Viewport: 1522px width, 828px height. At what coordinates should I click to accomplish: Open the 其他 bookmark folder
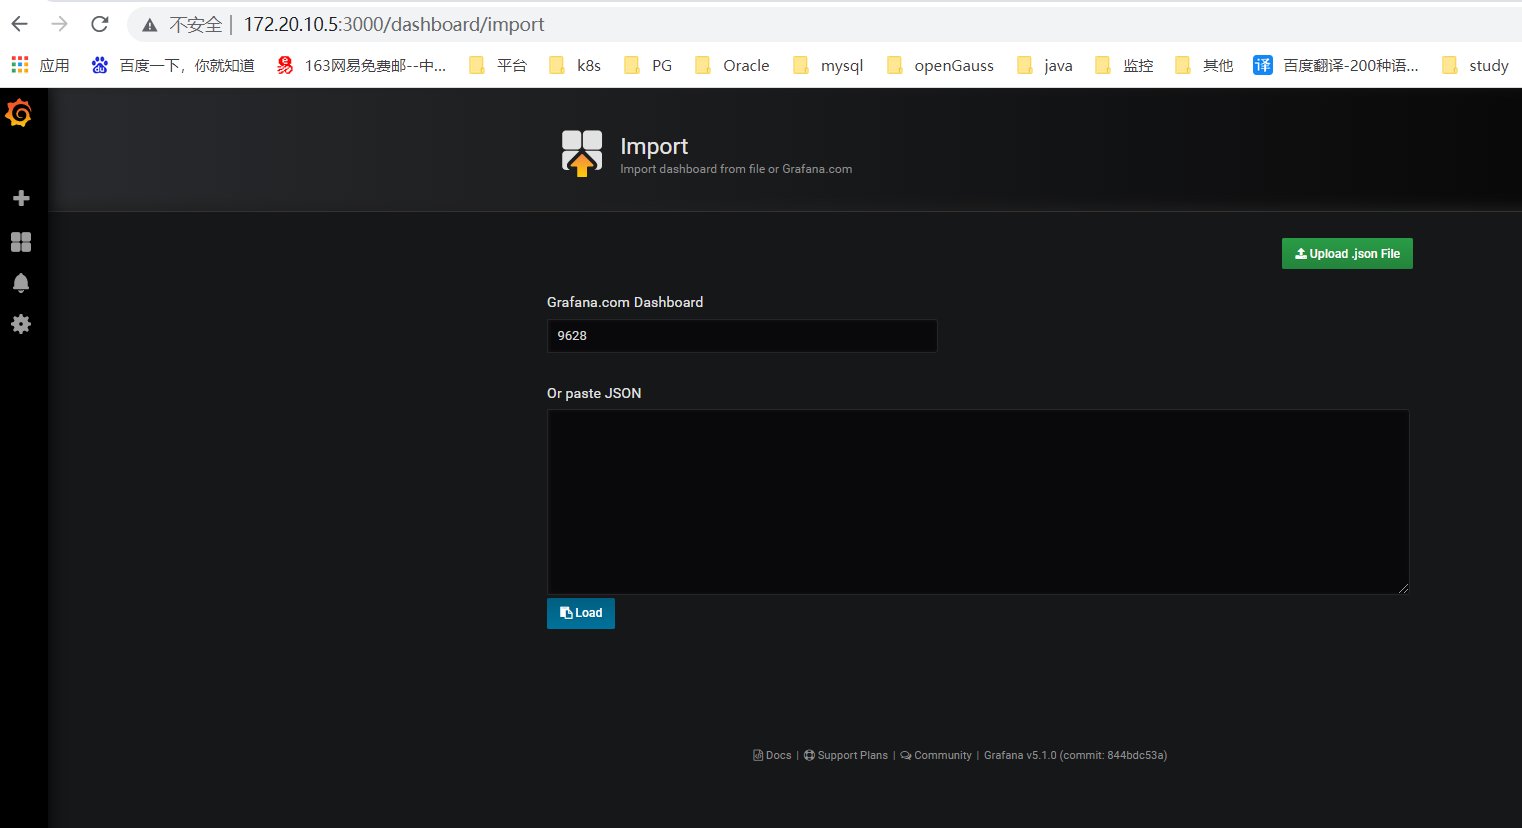coord(1204,65)
